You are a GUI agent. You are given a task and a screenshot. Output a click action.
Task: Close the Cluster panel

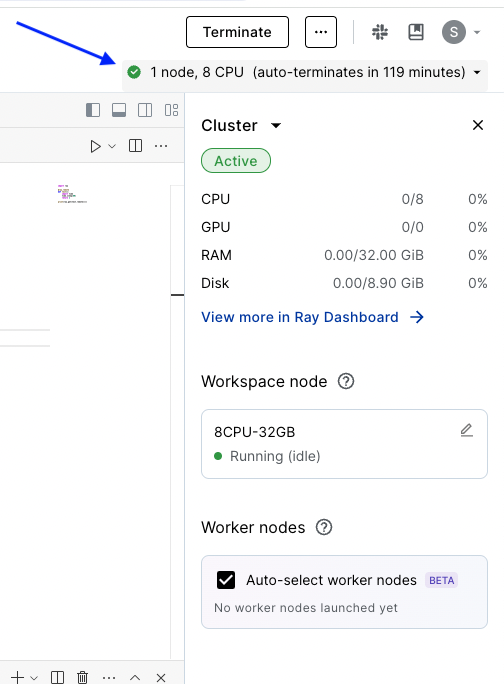click(478, 125)
